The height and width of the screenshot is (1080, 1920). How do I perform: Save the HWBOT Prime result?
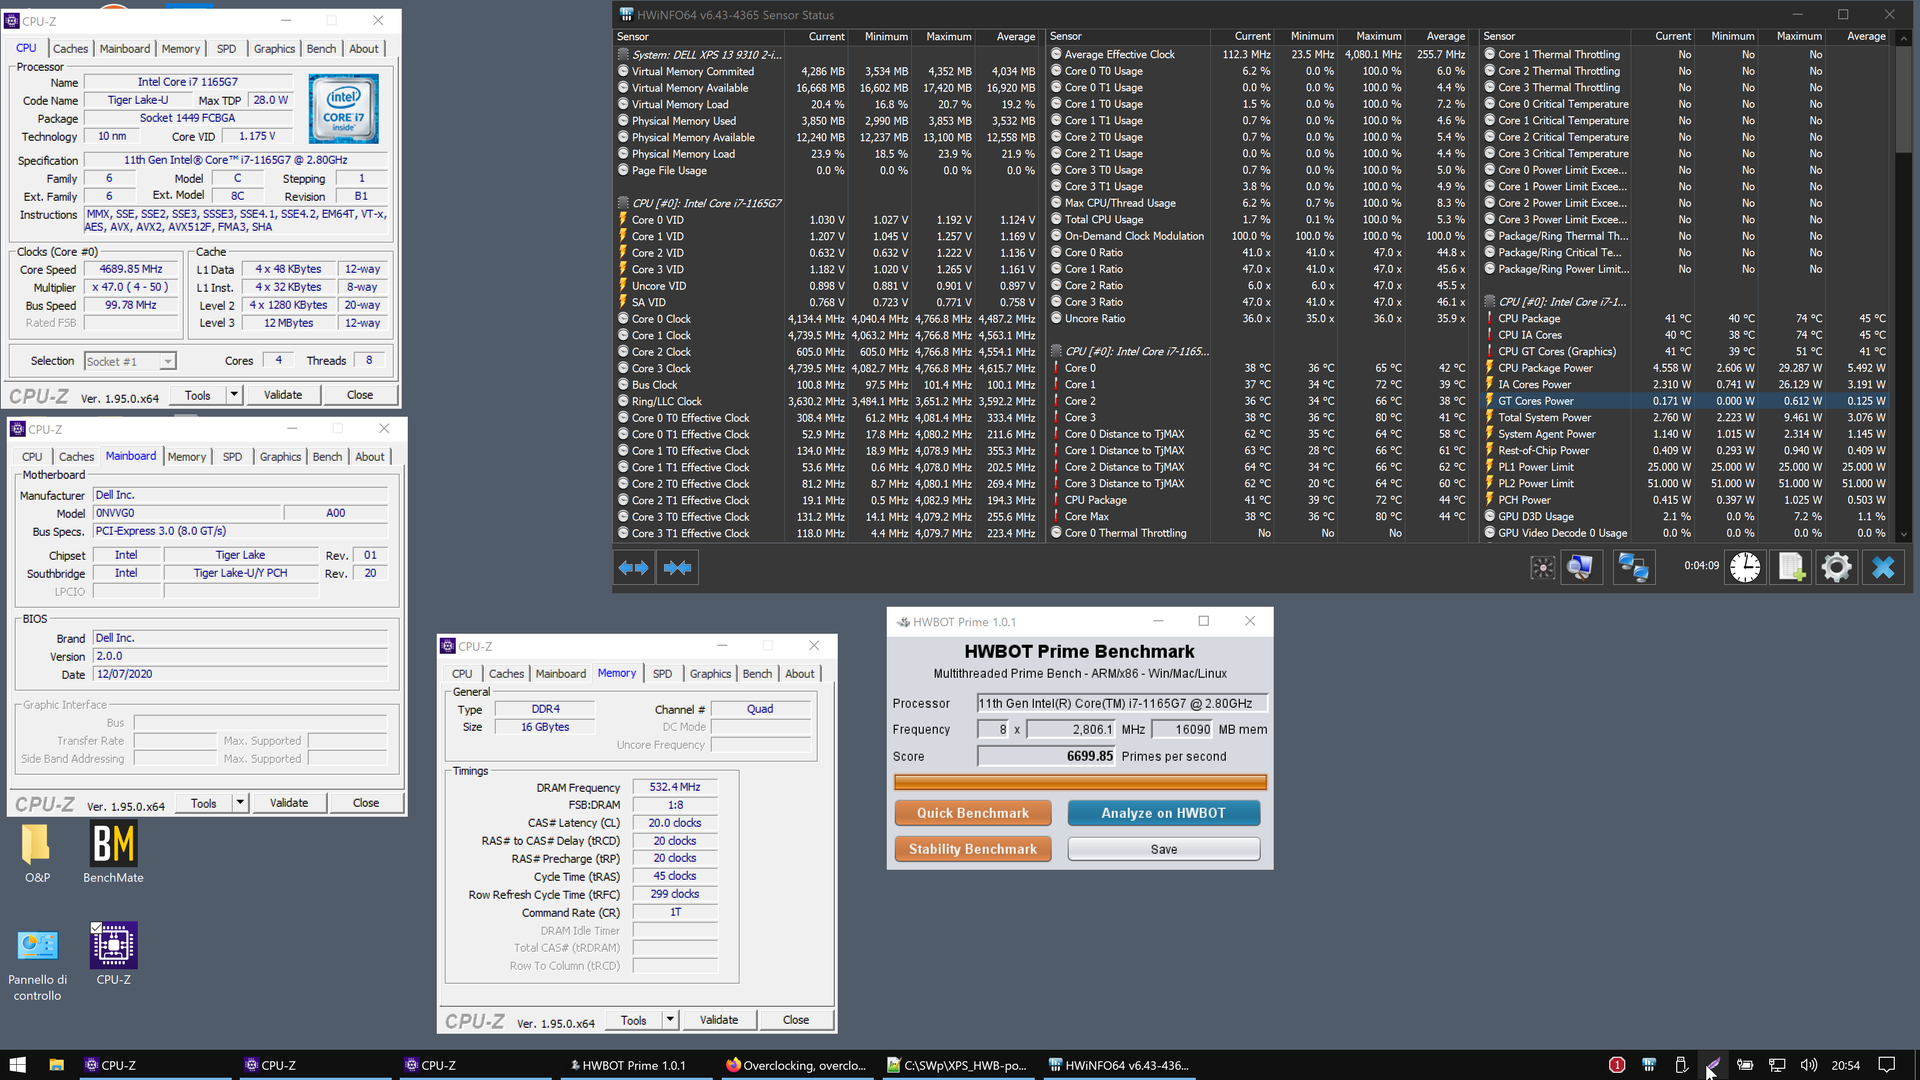tap(1163, 849)
